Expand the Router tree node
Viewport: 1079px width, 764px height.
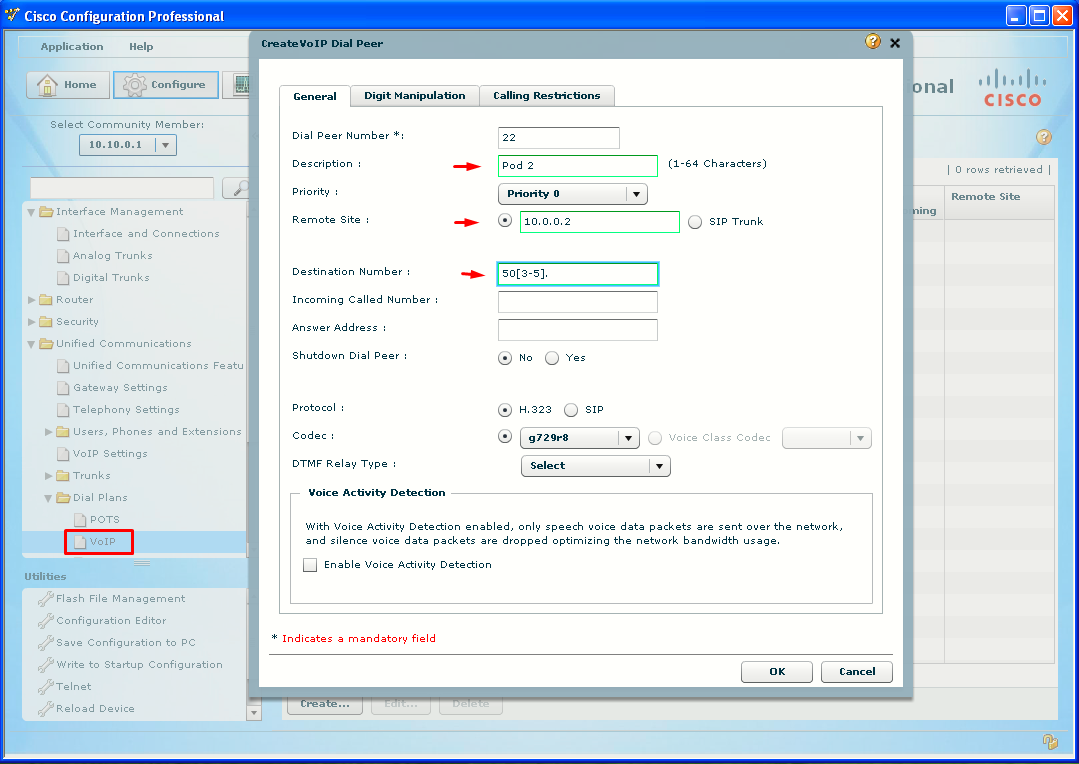pos(31,300)
